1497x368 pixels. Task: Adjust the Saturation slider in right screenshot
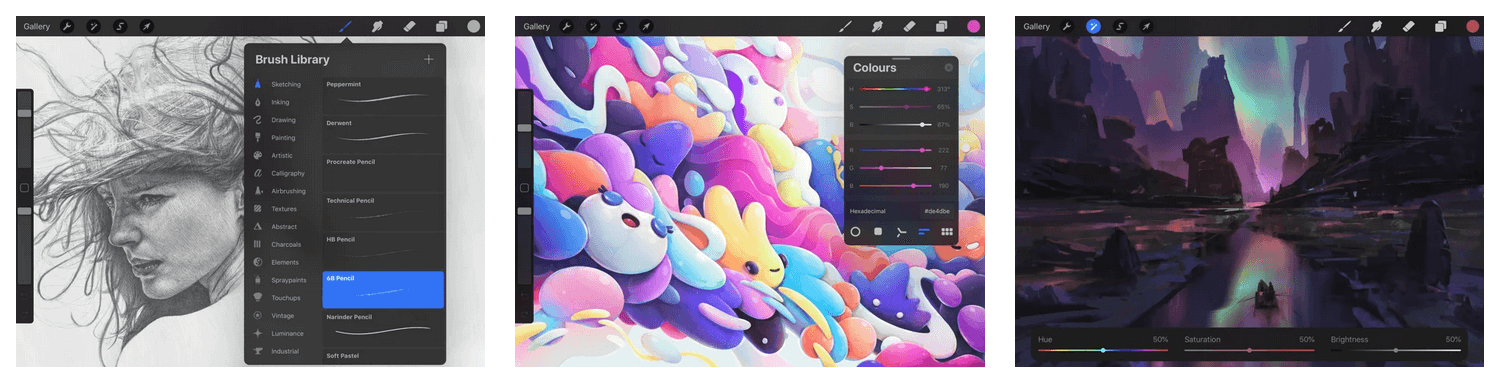point(1249,350)
